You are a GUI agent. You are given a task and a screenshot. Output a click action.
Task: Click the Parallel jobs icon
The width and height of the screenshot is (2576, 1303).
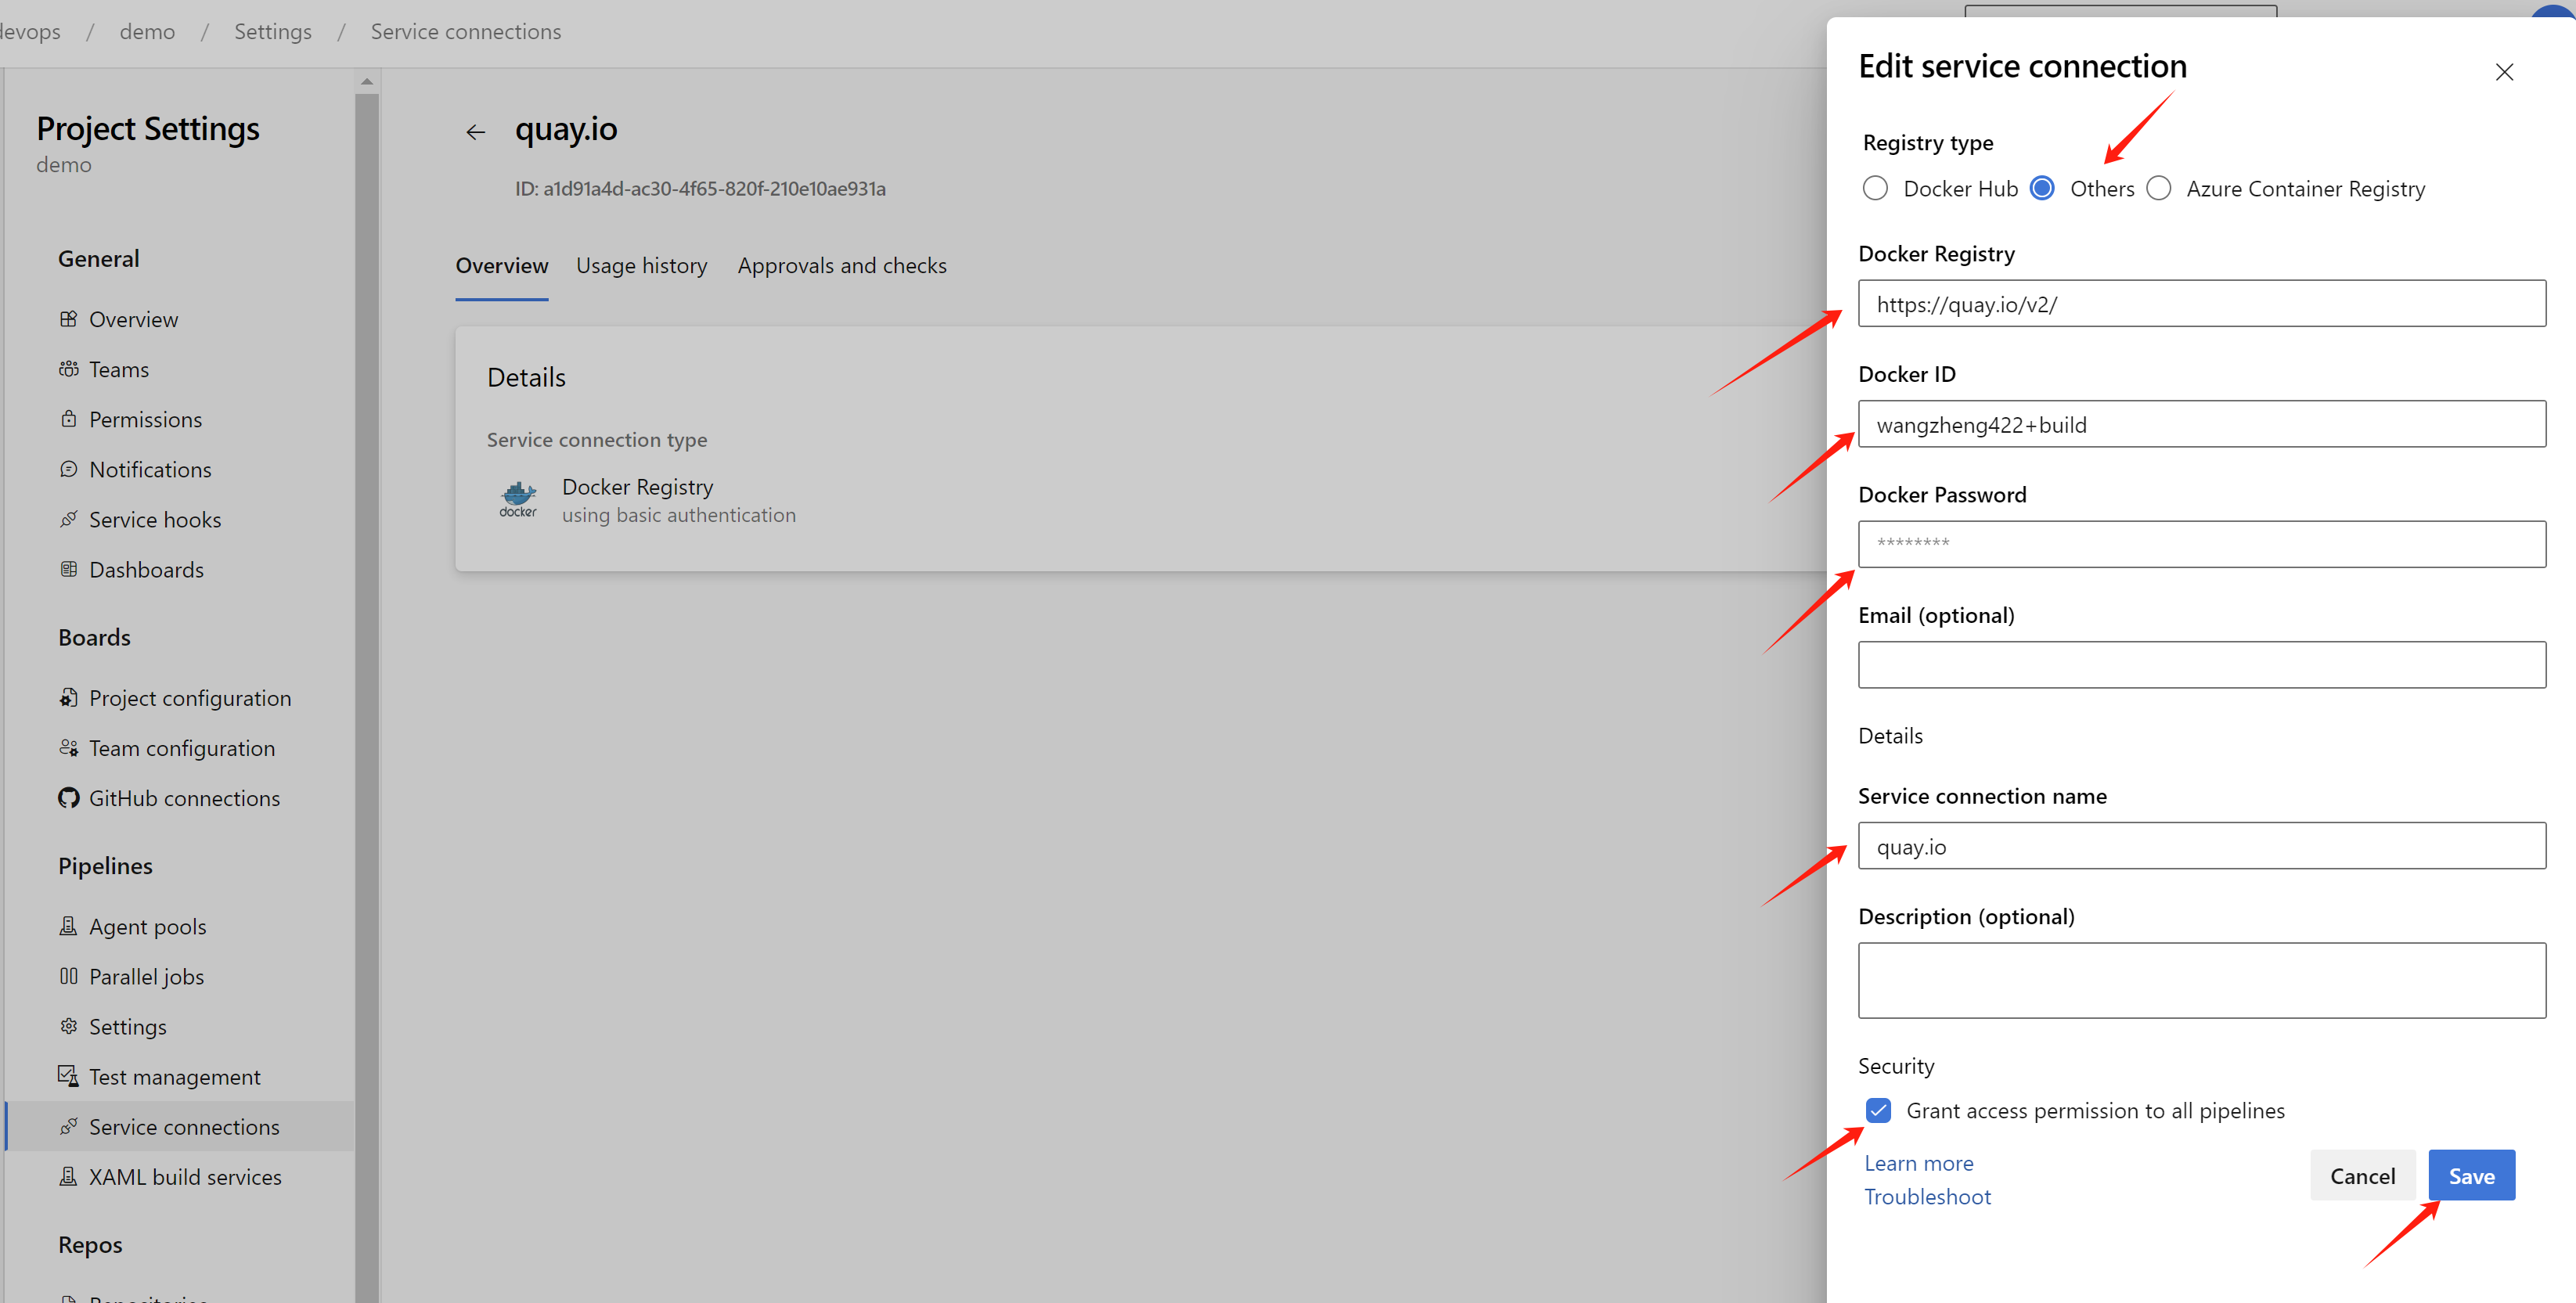(x=68, y=976)
